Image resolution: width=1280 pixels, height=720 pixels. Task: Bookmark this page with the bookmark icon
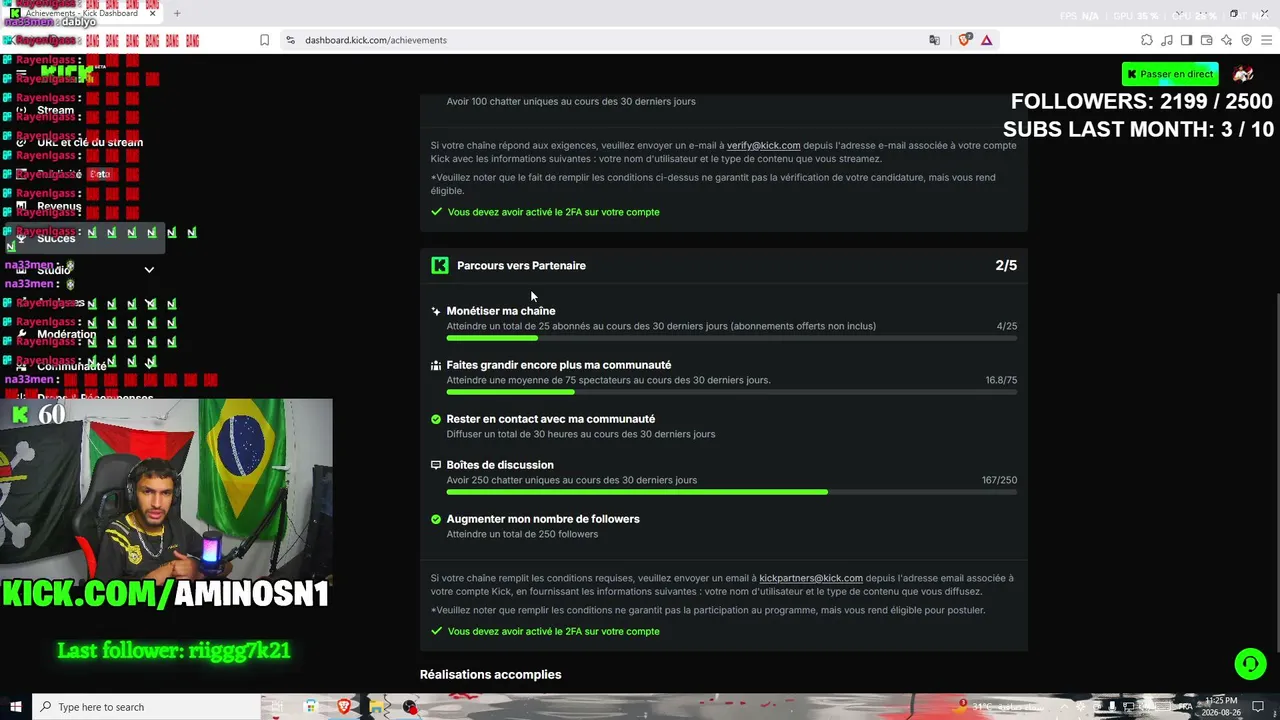pos(264,40)
